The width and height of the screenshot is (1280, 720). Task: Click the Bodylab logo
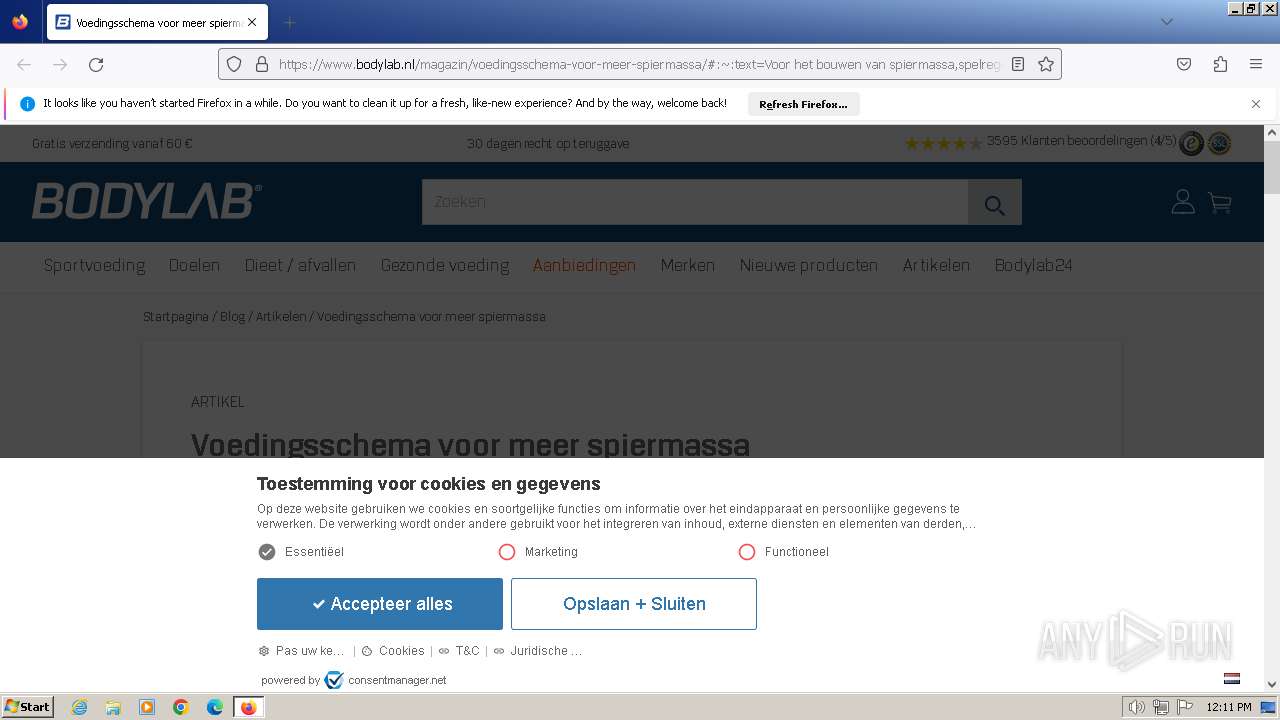pos(147,201)
